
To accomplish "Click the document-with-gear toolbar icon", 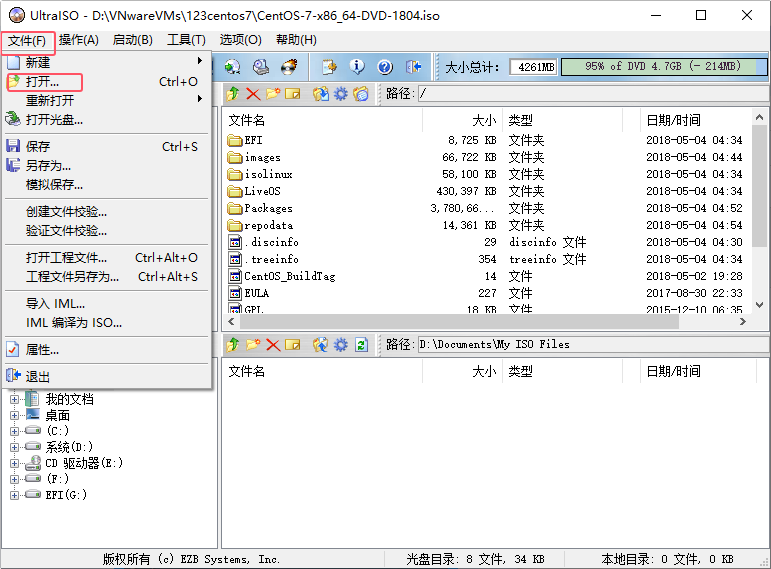I will pos(329,67).
